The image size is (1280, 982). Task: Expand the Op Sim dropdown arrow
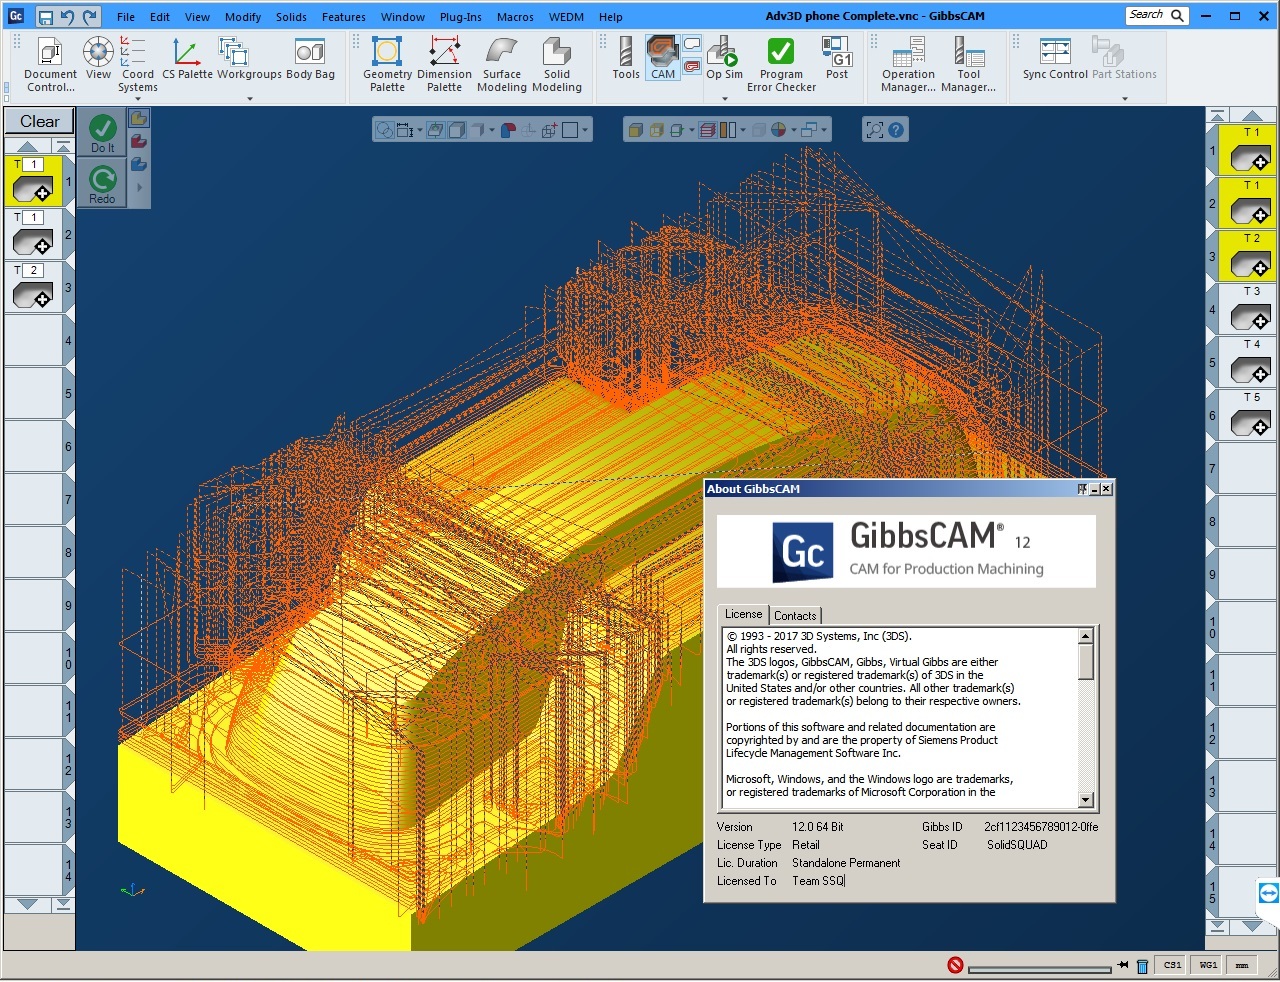[x=725, y=99]
